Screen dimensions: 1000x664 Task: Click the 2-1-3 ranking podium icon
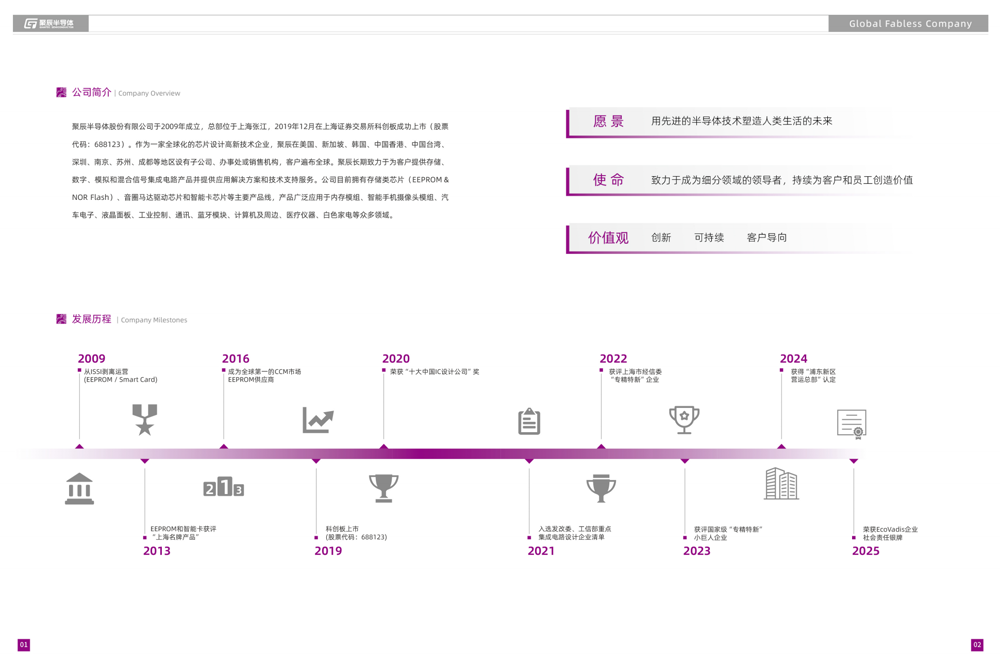(x=224, y=487)
